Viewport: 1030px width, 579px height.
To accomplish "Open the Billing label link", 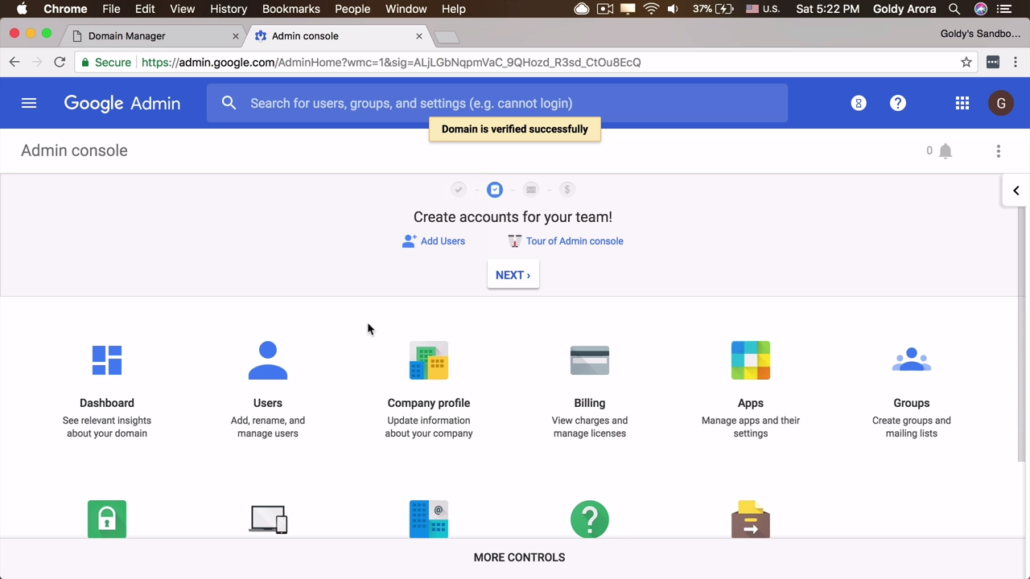I will coord(589,403).
